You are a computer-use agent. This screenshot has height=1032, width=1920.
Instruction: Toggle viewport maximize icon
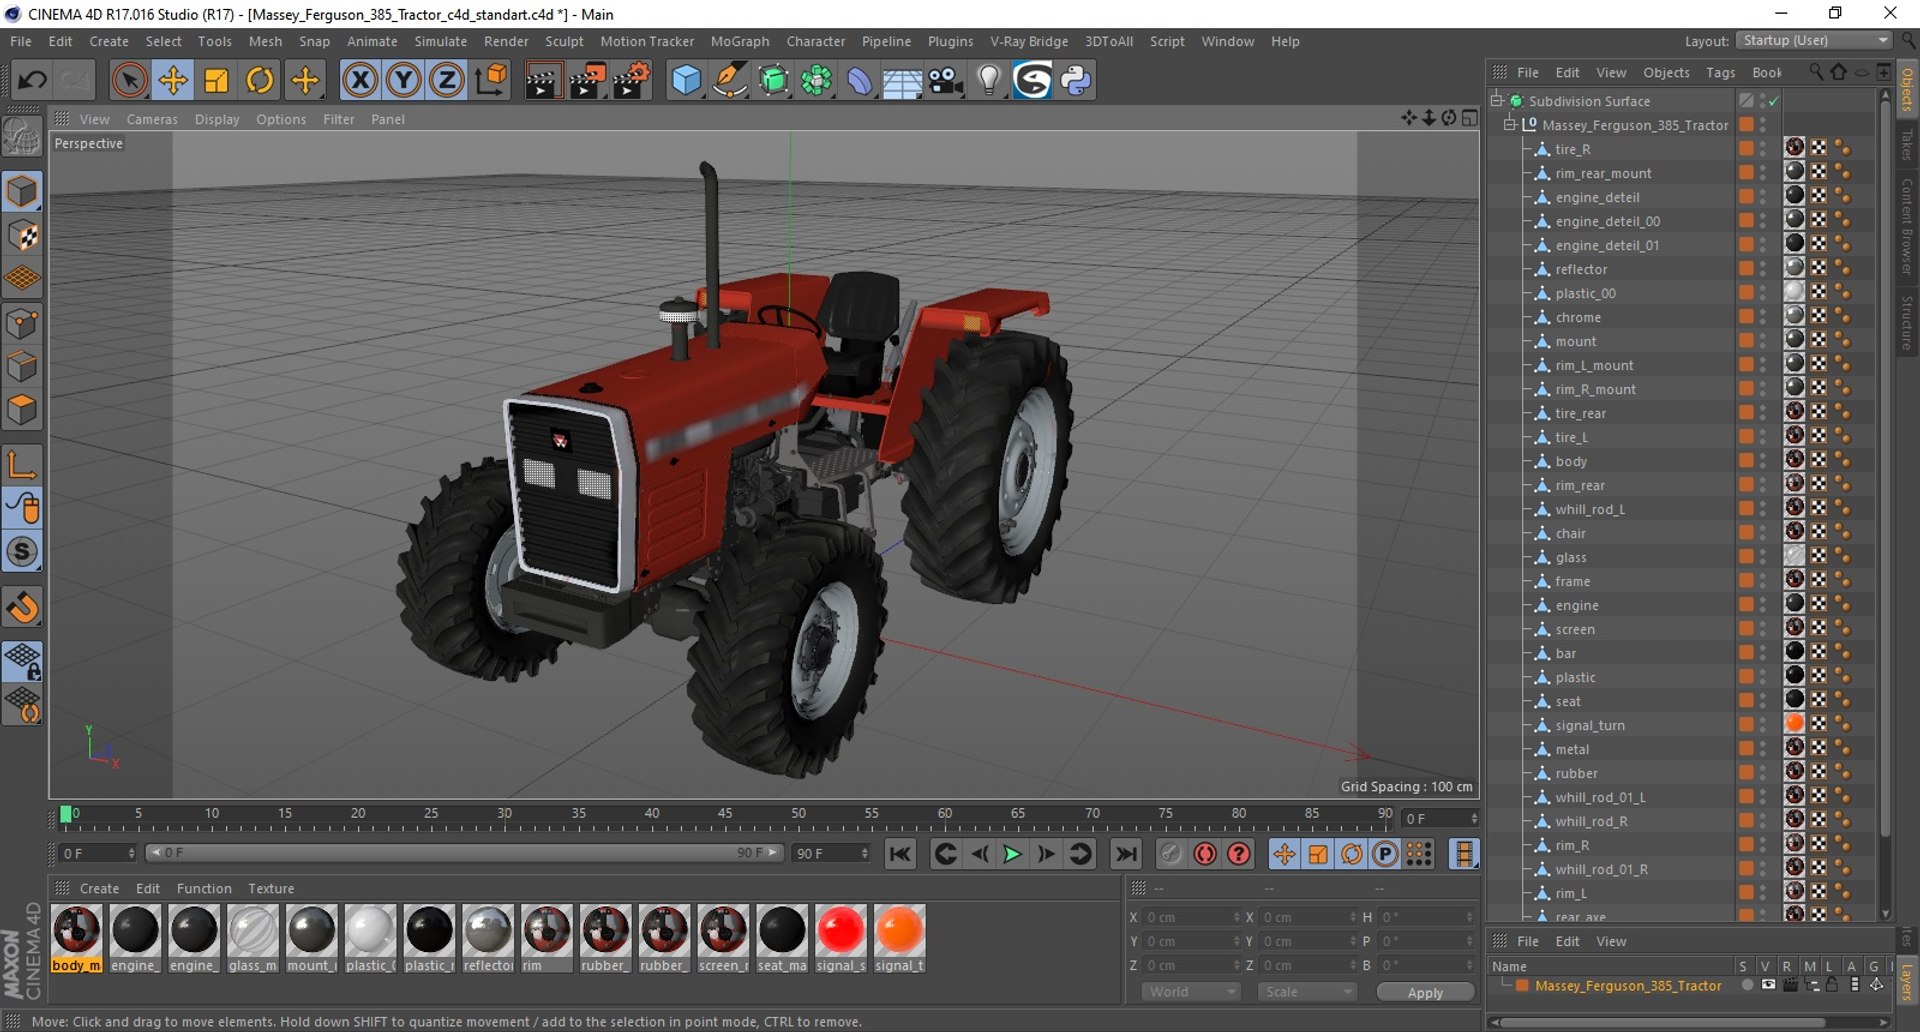(x=1469, y=118)
